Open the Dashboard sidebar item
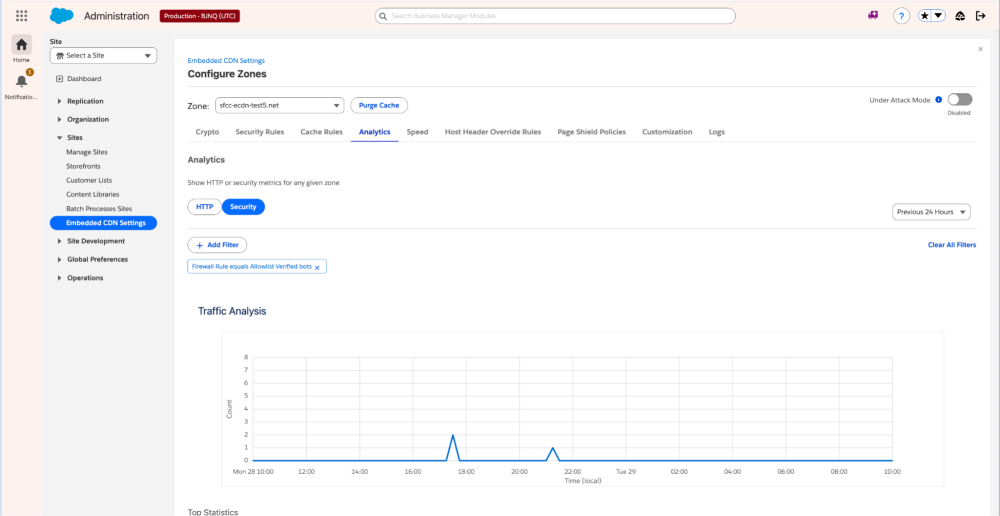 pyautogui.click(x=84, y=79)
